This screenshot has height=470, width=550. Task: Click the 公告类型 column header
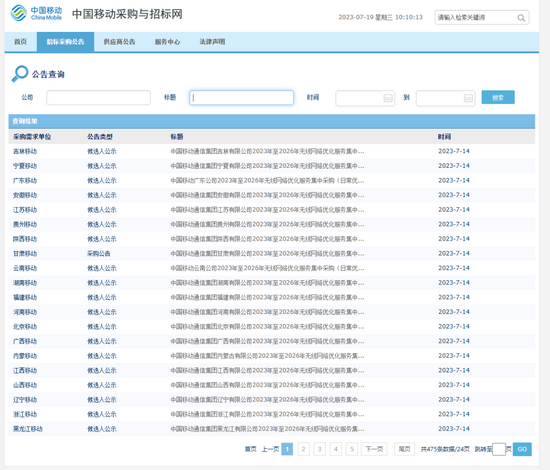point(100,137)
